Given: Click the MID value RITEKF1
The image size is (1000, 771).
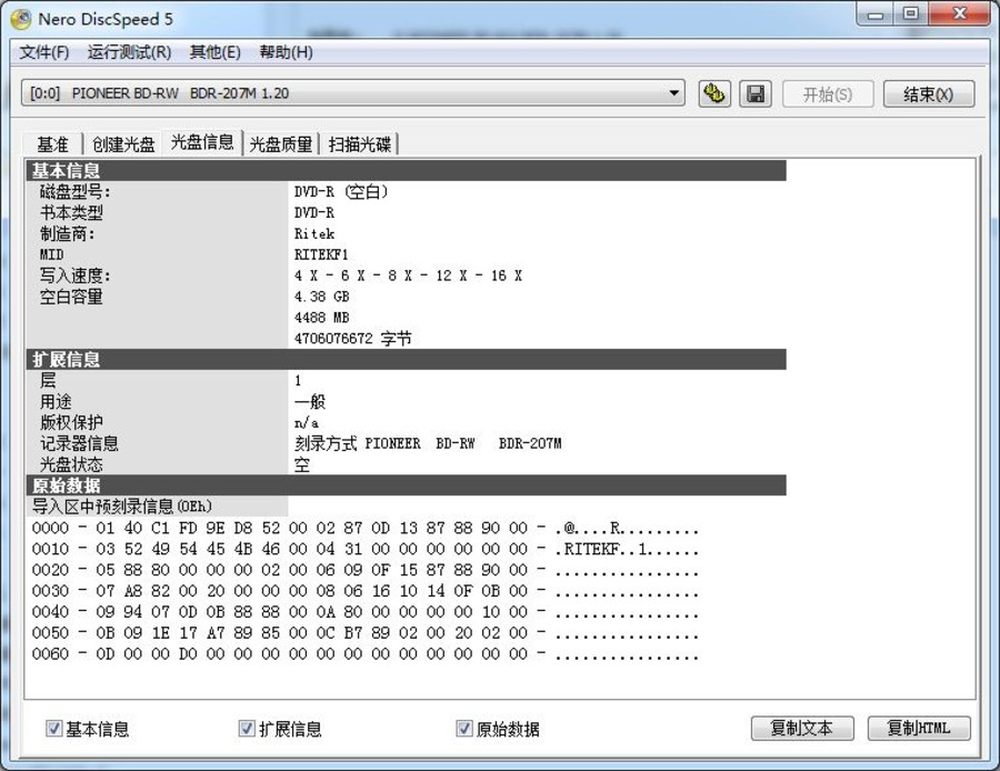Looking at the screenshot, I should click(321, 254).
